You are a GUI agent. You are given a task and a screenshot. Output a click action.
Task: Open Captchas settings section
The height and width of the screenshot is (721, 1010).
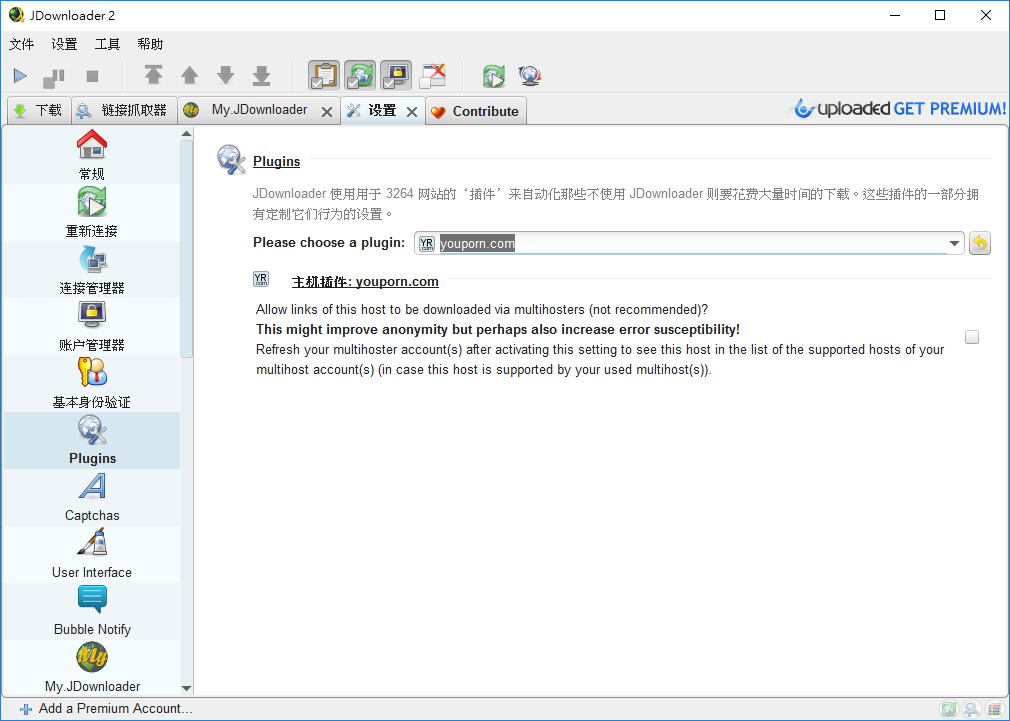[x=91, y=497]
